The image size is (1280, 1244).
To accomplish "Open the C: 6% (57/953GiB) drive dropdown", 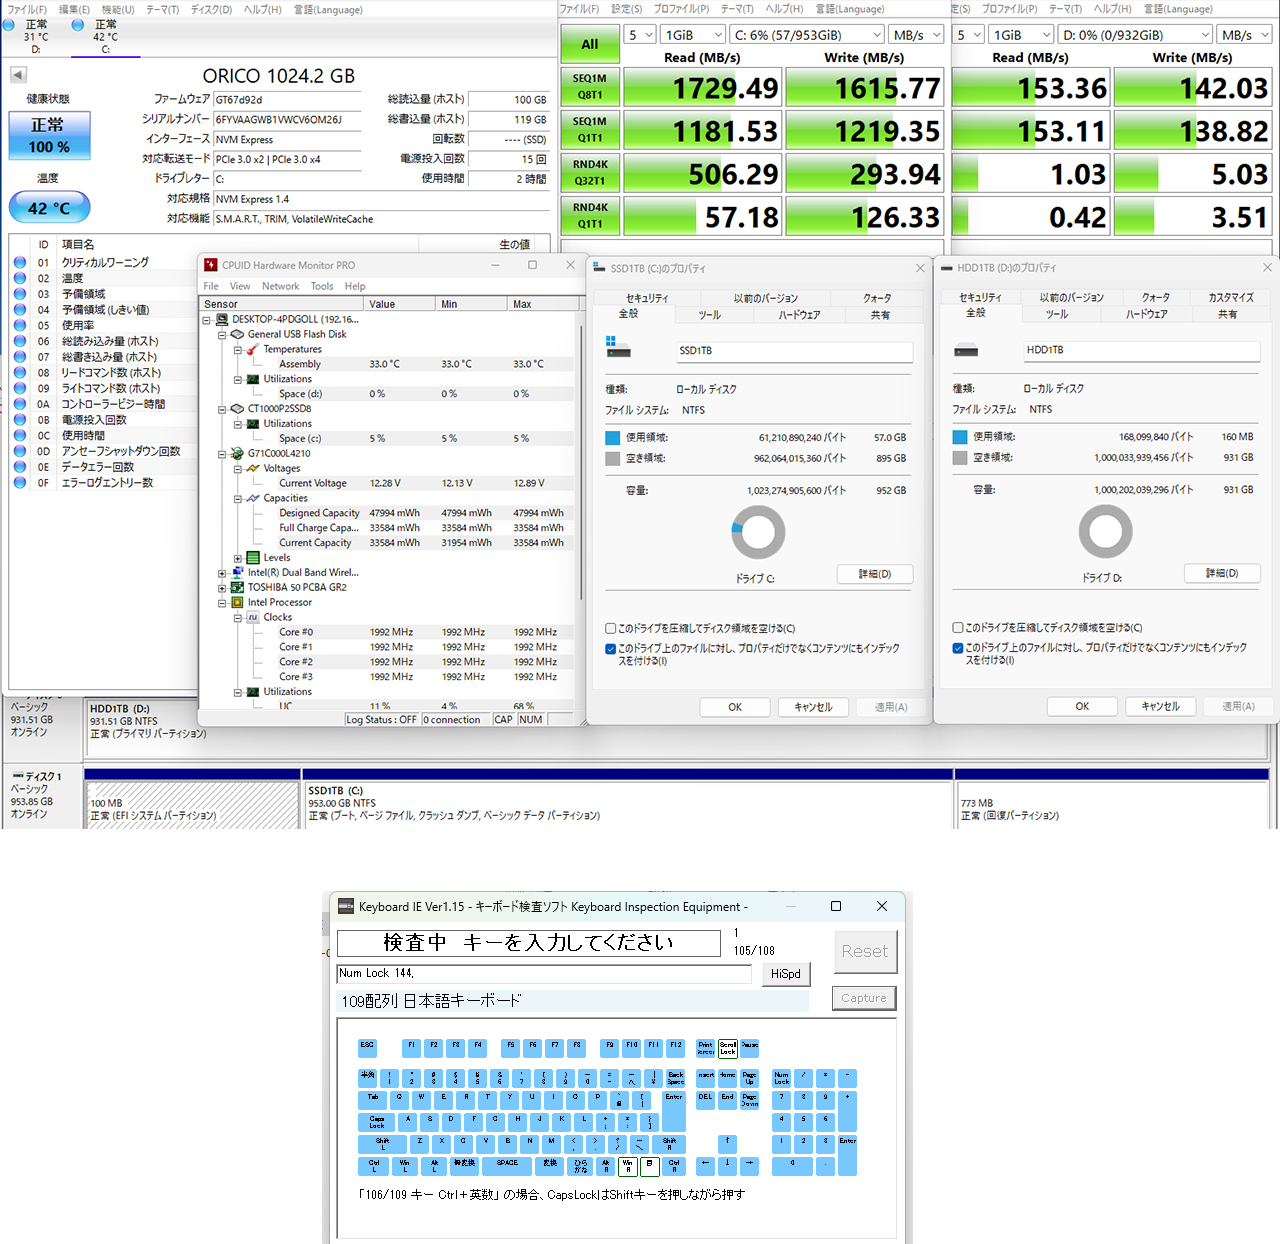I will click(806, 35).
